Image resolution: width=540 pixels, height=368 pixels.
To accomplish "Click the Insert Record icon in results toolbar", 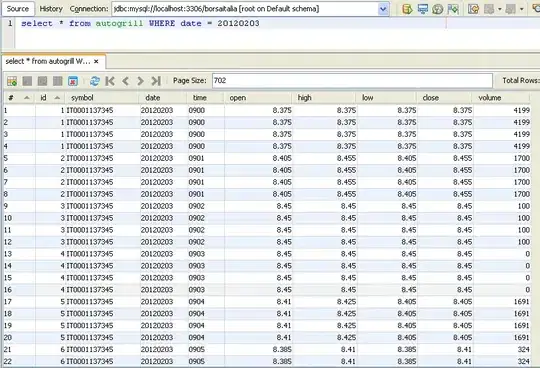I will (x=12, y=81).
